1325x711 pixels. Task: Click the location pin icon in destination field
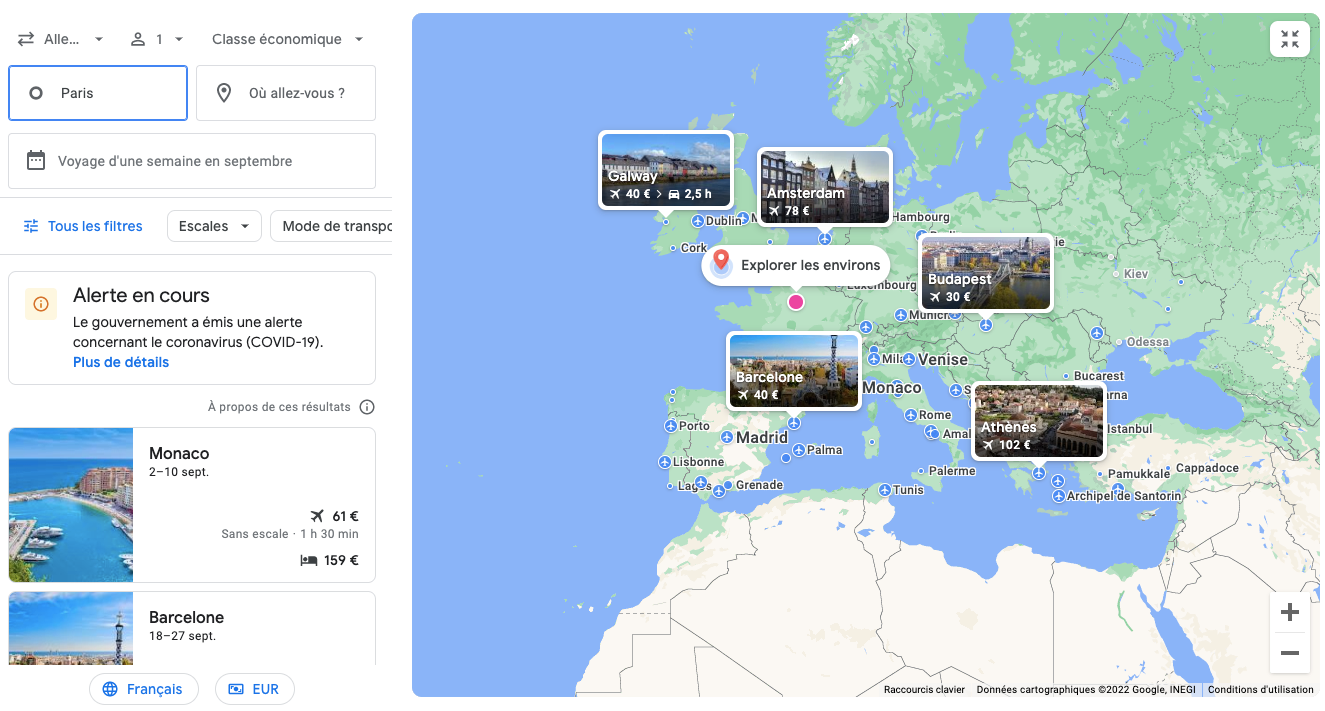tap(225, 93)
